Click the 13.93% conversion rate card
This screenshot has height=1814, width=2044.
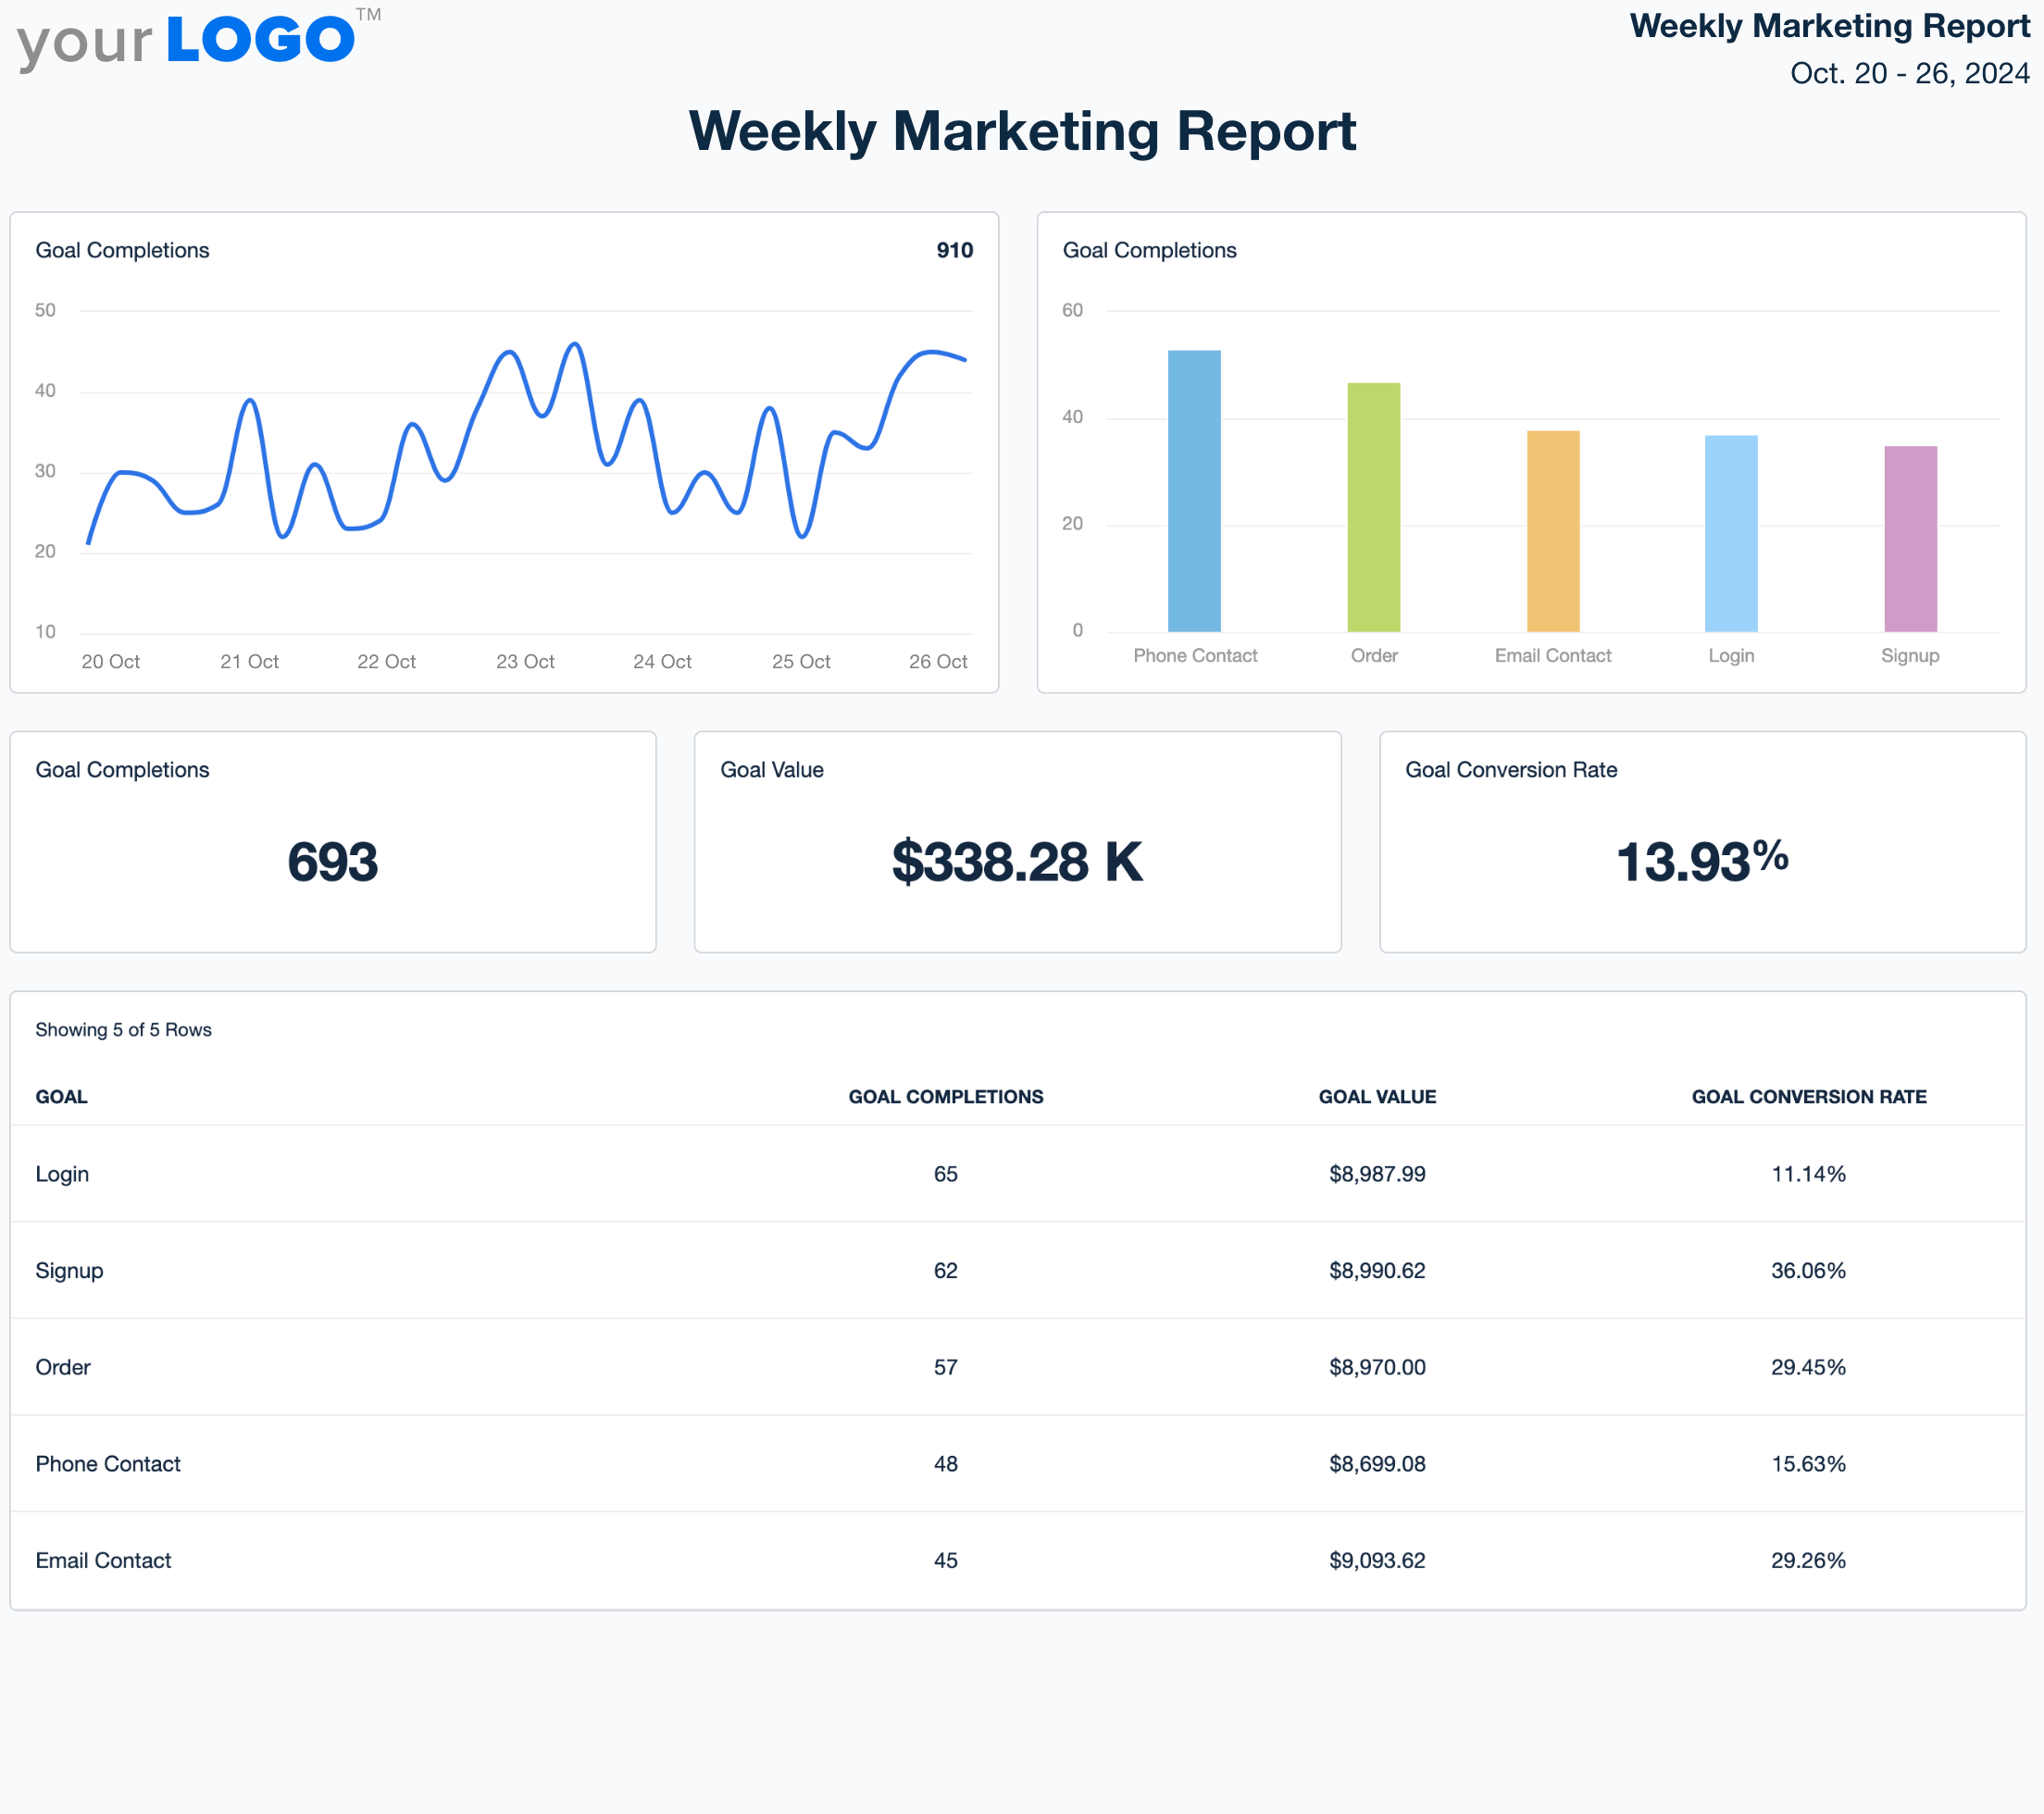pyautogui.click(x=1702, y=842)
